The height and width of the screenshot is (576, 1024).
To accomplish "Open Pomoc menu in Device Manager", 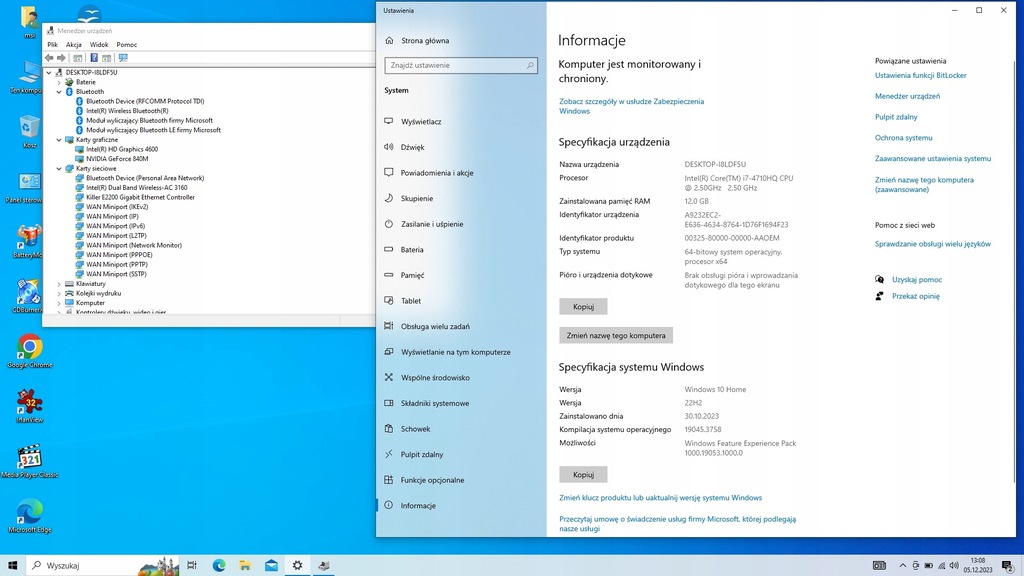I will pyautogui.click(x=127, y=44).
